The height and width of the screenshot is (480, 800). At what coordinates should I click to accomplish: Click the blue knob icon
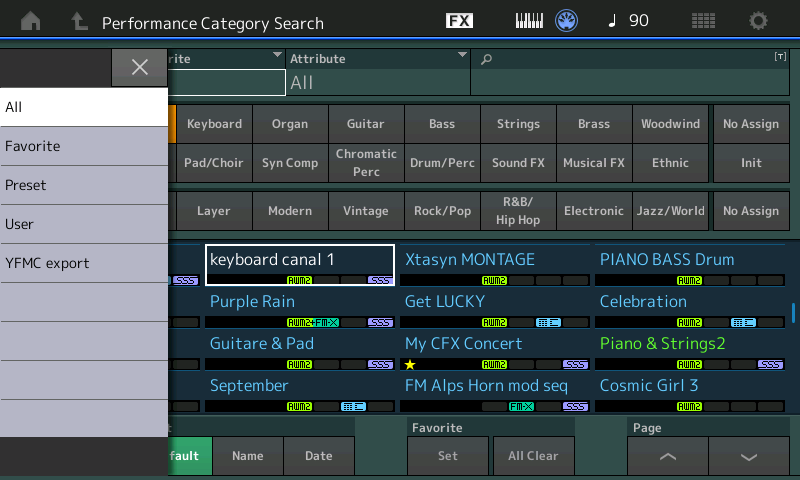567,21
